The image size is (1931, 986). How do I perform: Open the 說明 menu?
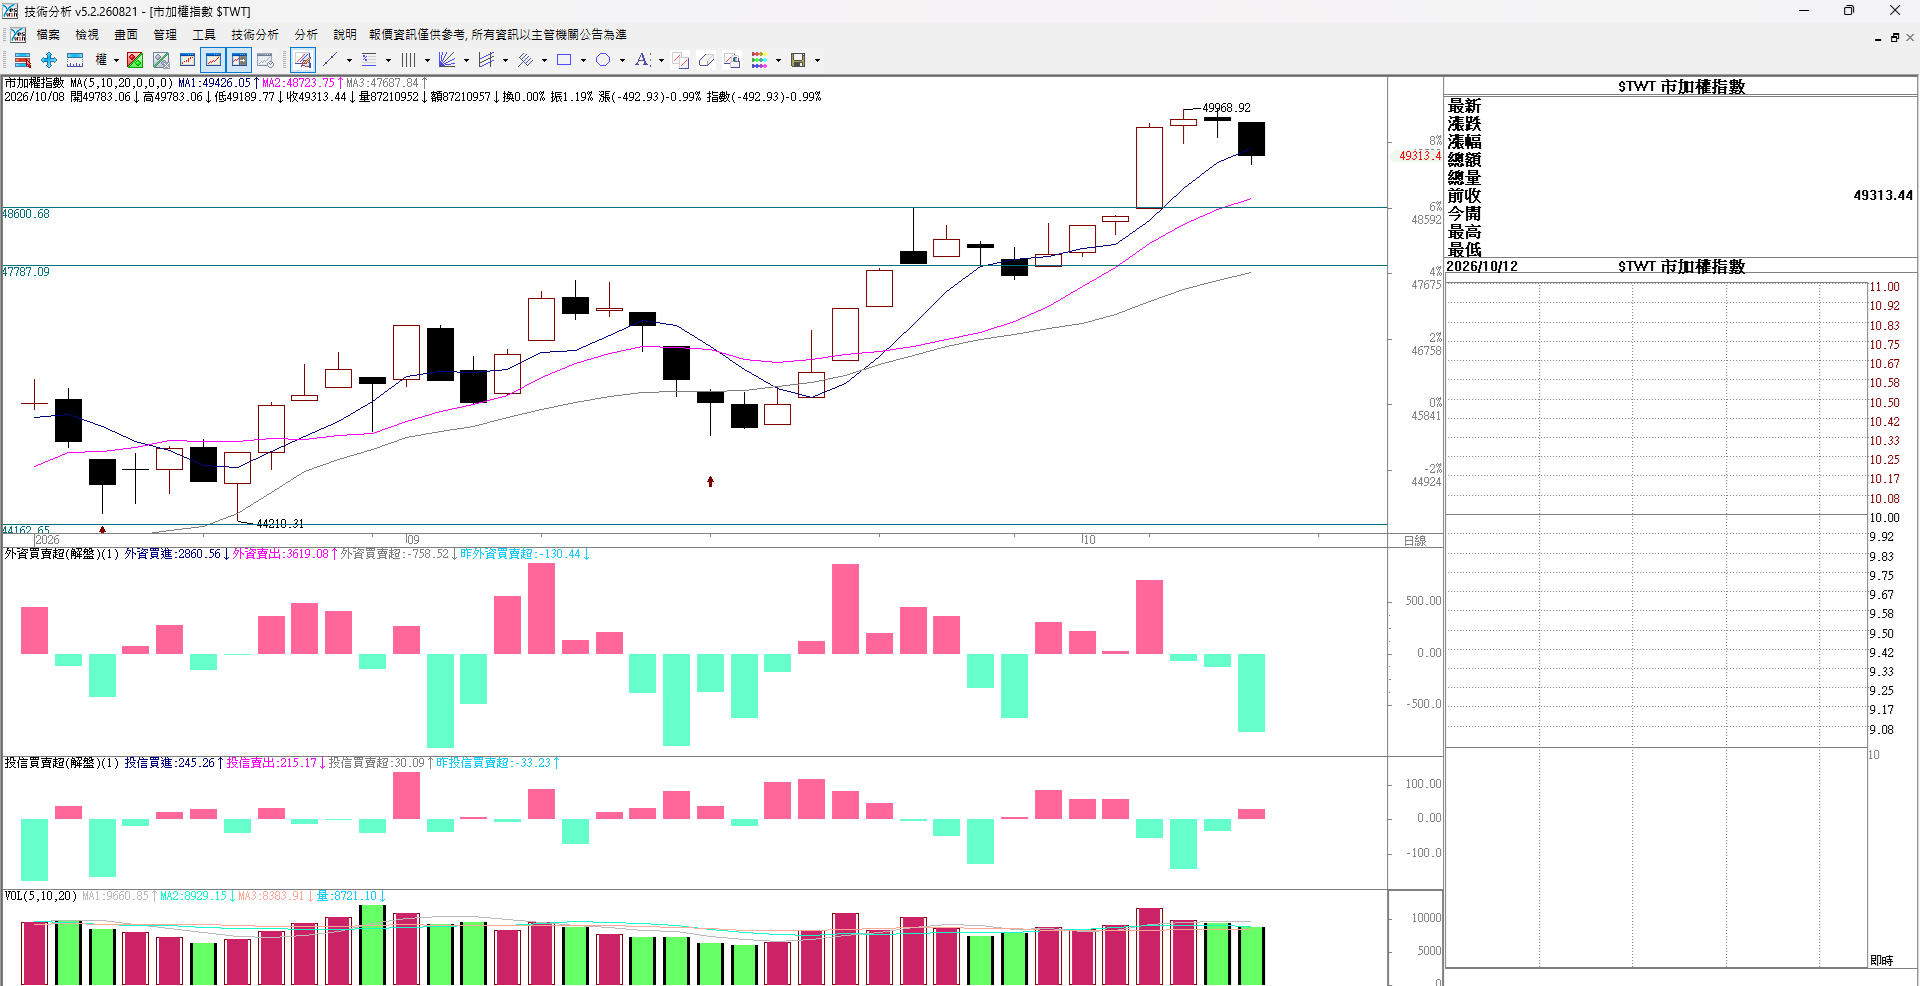click(x=345, y=35)
